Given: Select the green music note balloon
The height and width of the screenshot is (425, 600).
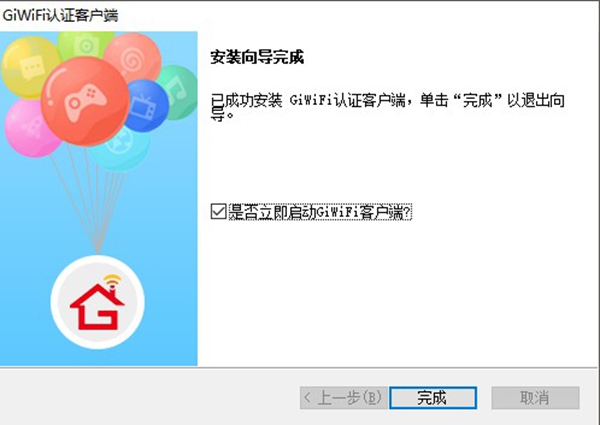Looking at the screenshot, I should 178,92.
